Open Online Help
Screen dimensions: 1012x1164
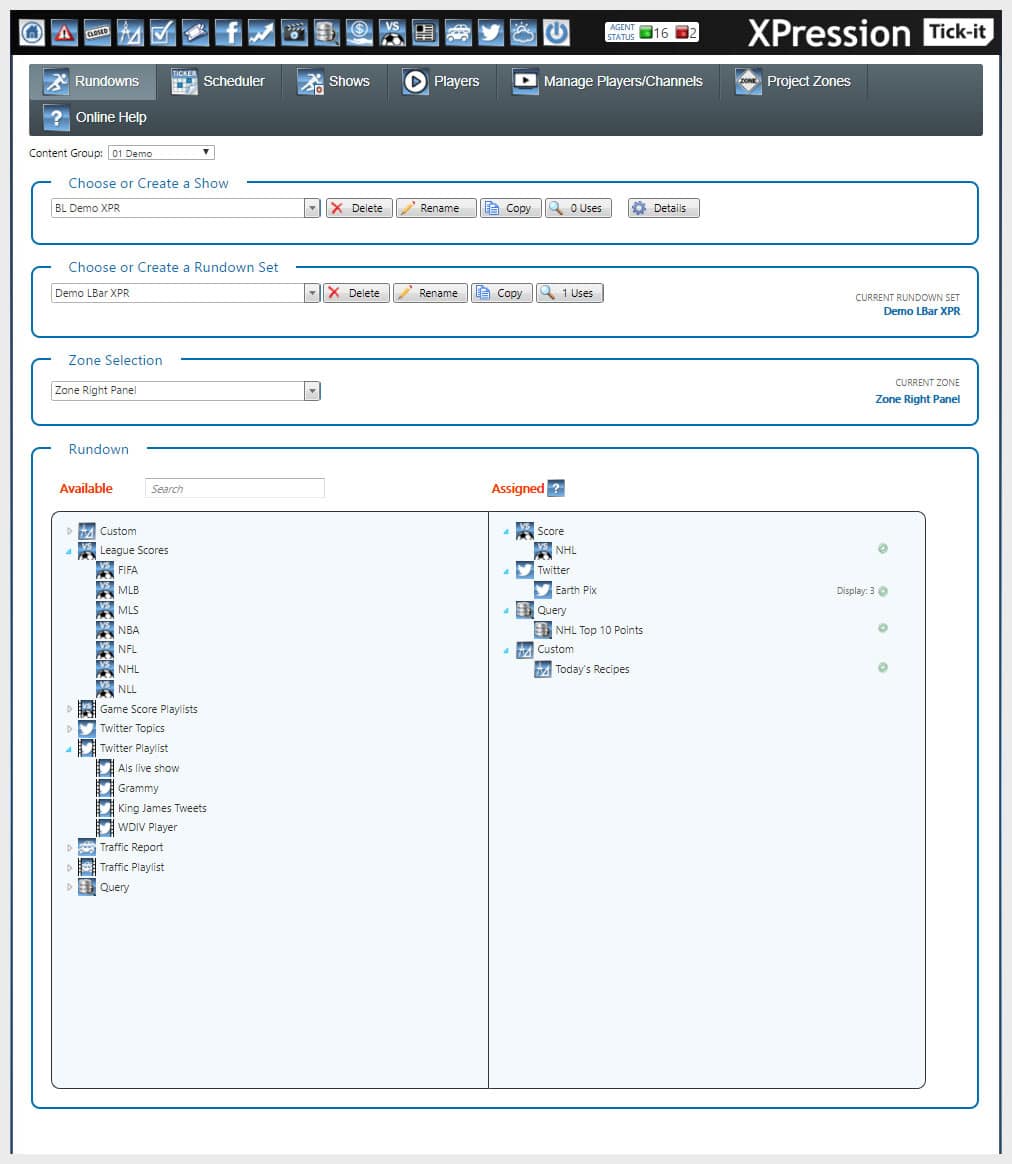click(x=95, y=117)
